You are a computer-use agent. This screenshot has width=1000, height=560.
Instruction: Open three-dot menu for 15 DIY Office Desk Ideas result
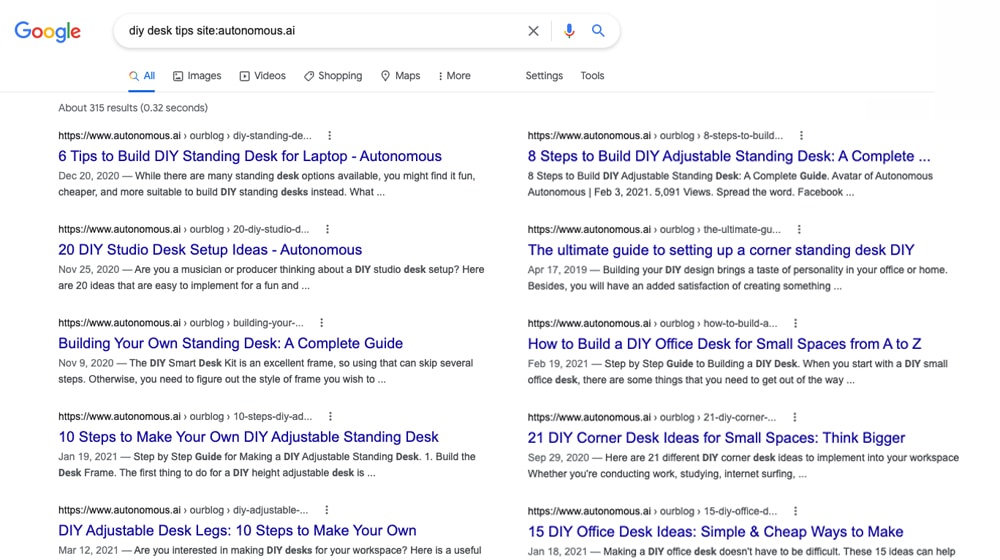(795, 511)
